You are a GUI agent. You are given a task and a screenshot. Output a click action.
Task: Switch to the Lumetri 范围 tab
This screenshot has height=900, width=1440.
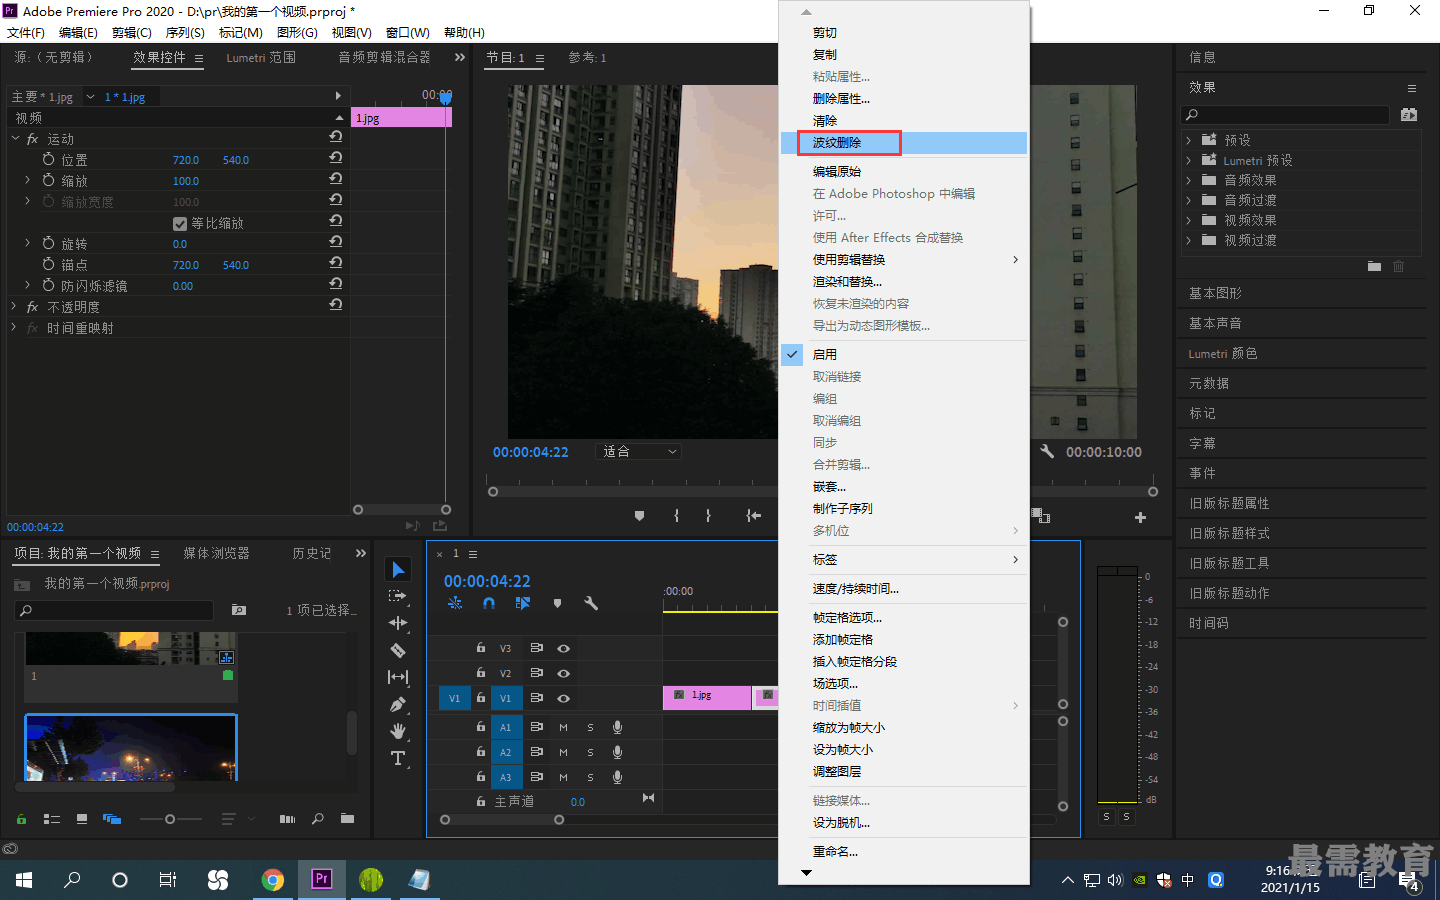tap(260, 58)
